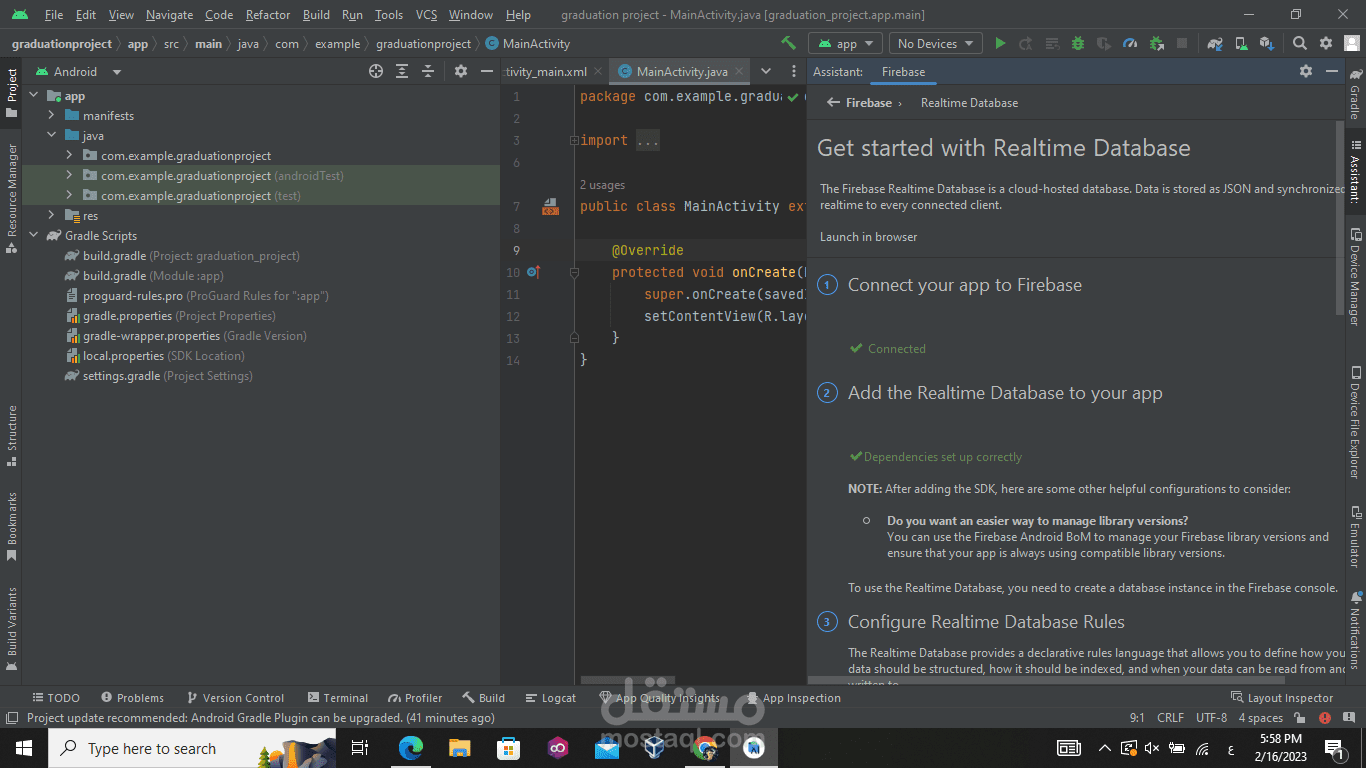
Task: Open the SDK Manager icon
Action: tap(1267, 44)
